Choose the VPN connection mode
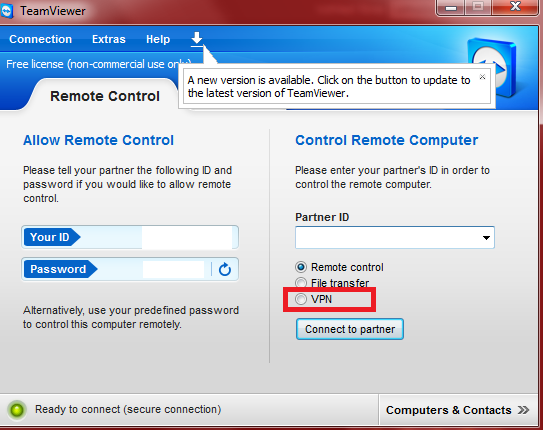546x430 pixels. pos(301,299)
